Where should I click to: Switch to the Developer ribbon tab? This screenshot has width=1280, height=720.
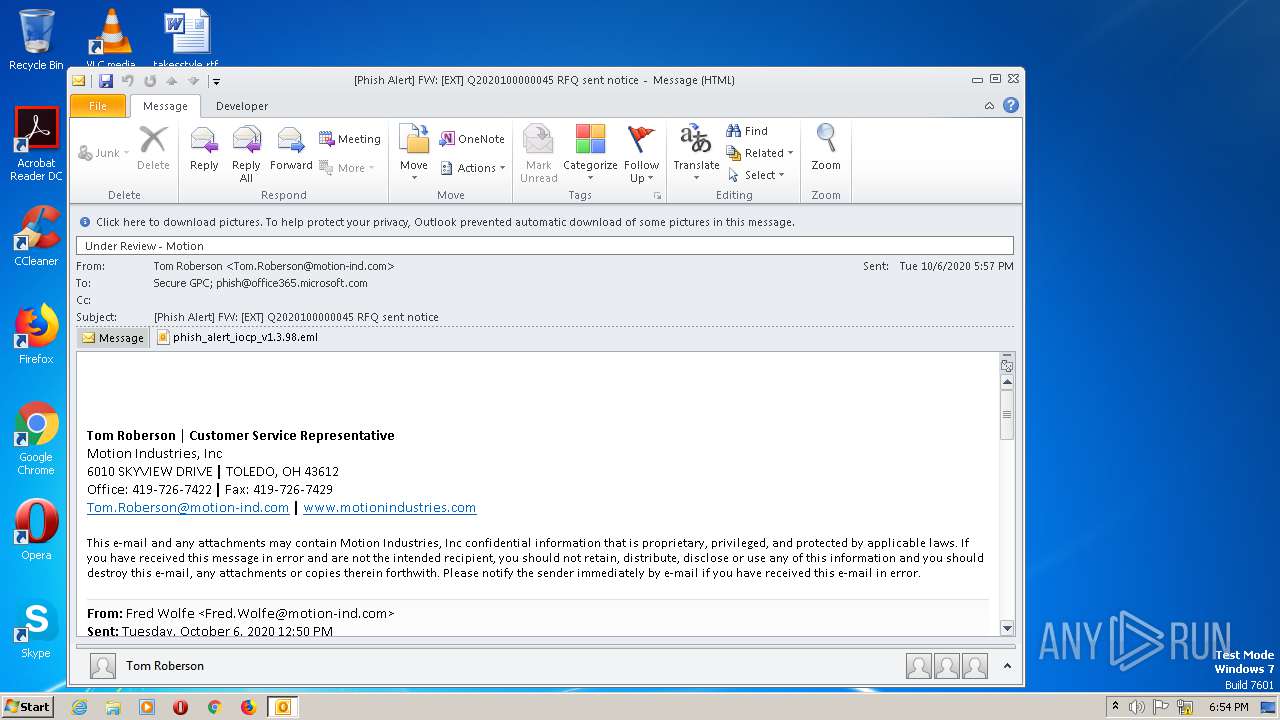pos(242,106)
